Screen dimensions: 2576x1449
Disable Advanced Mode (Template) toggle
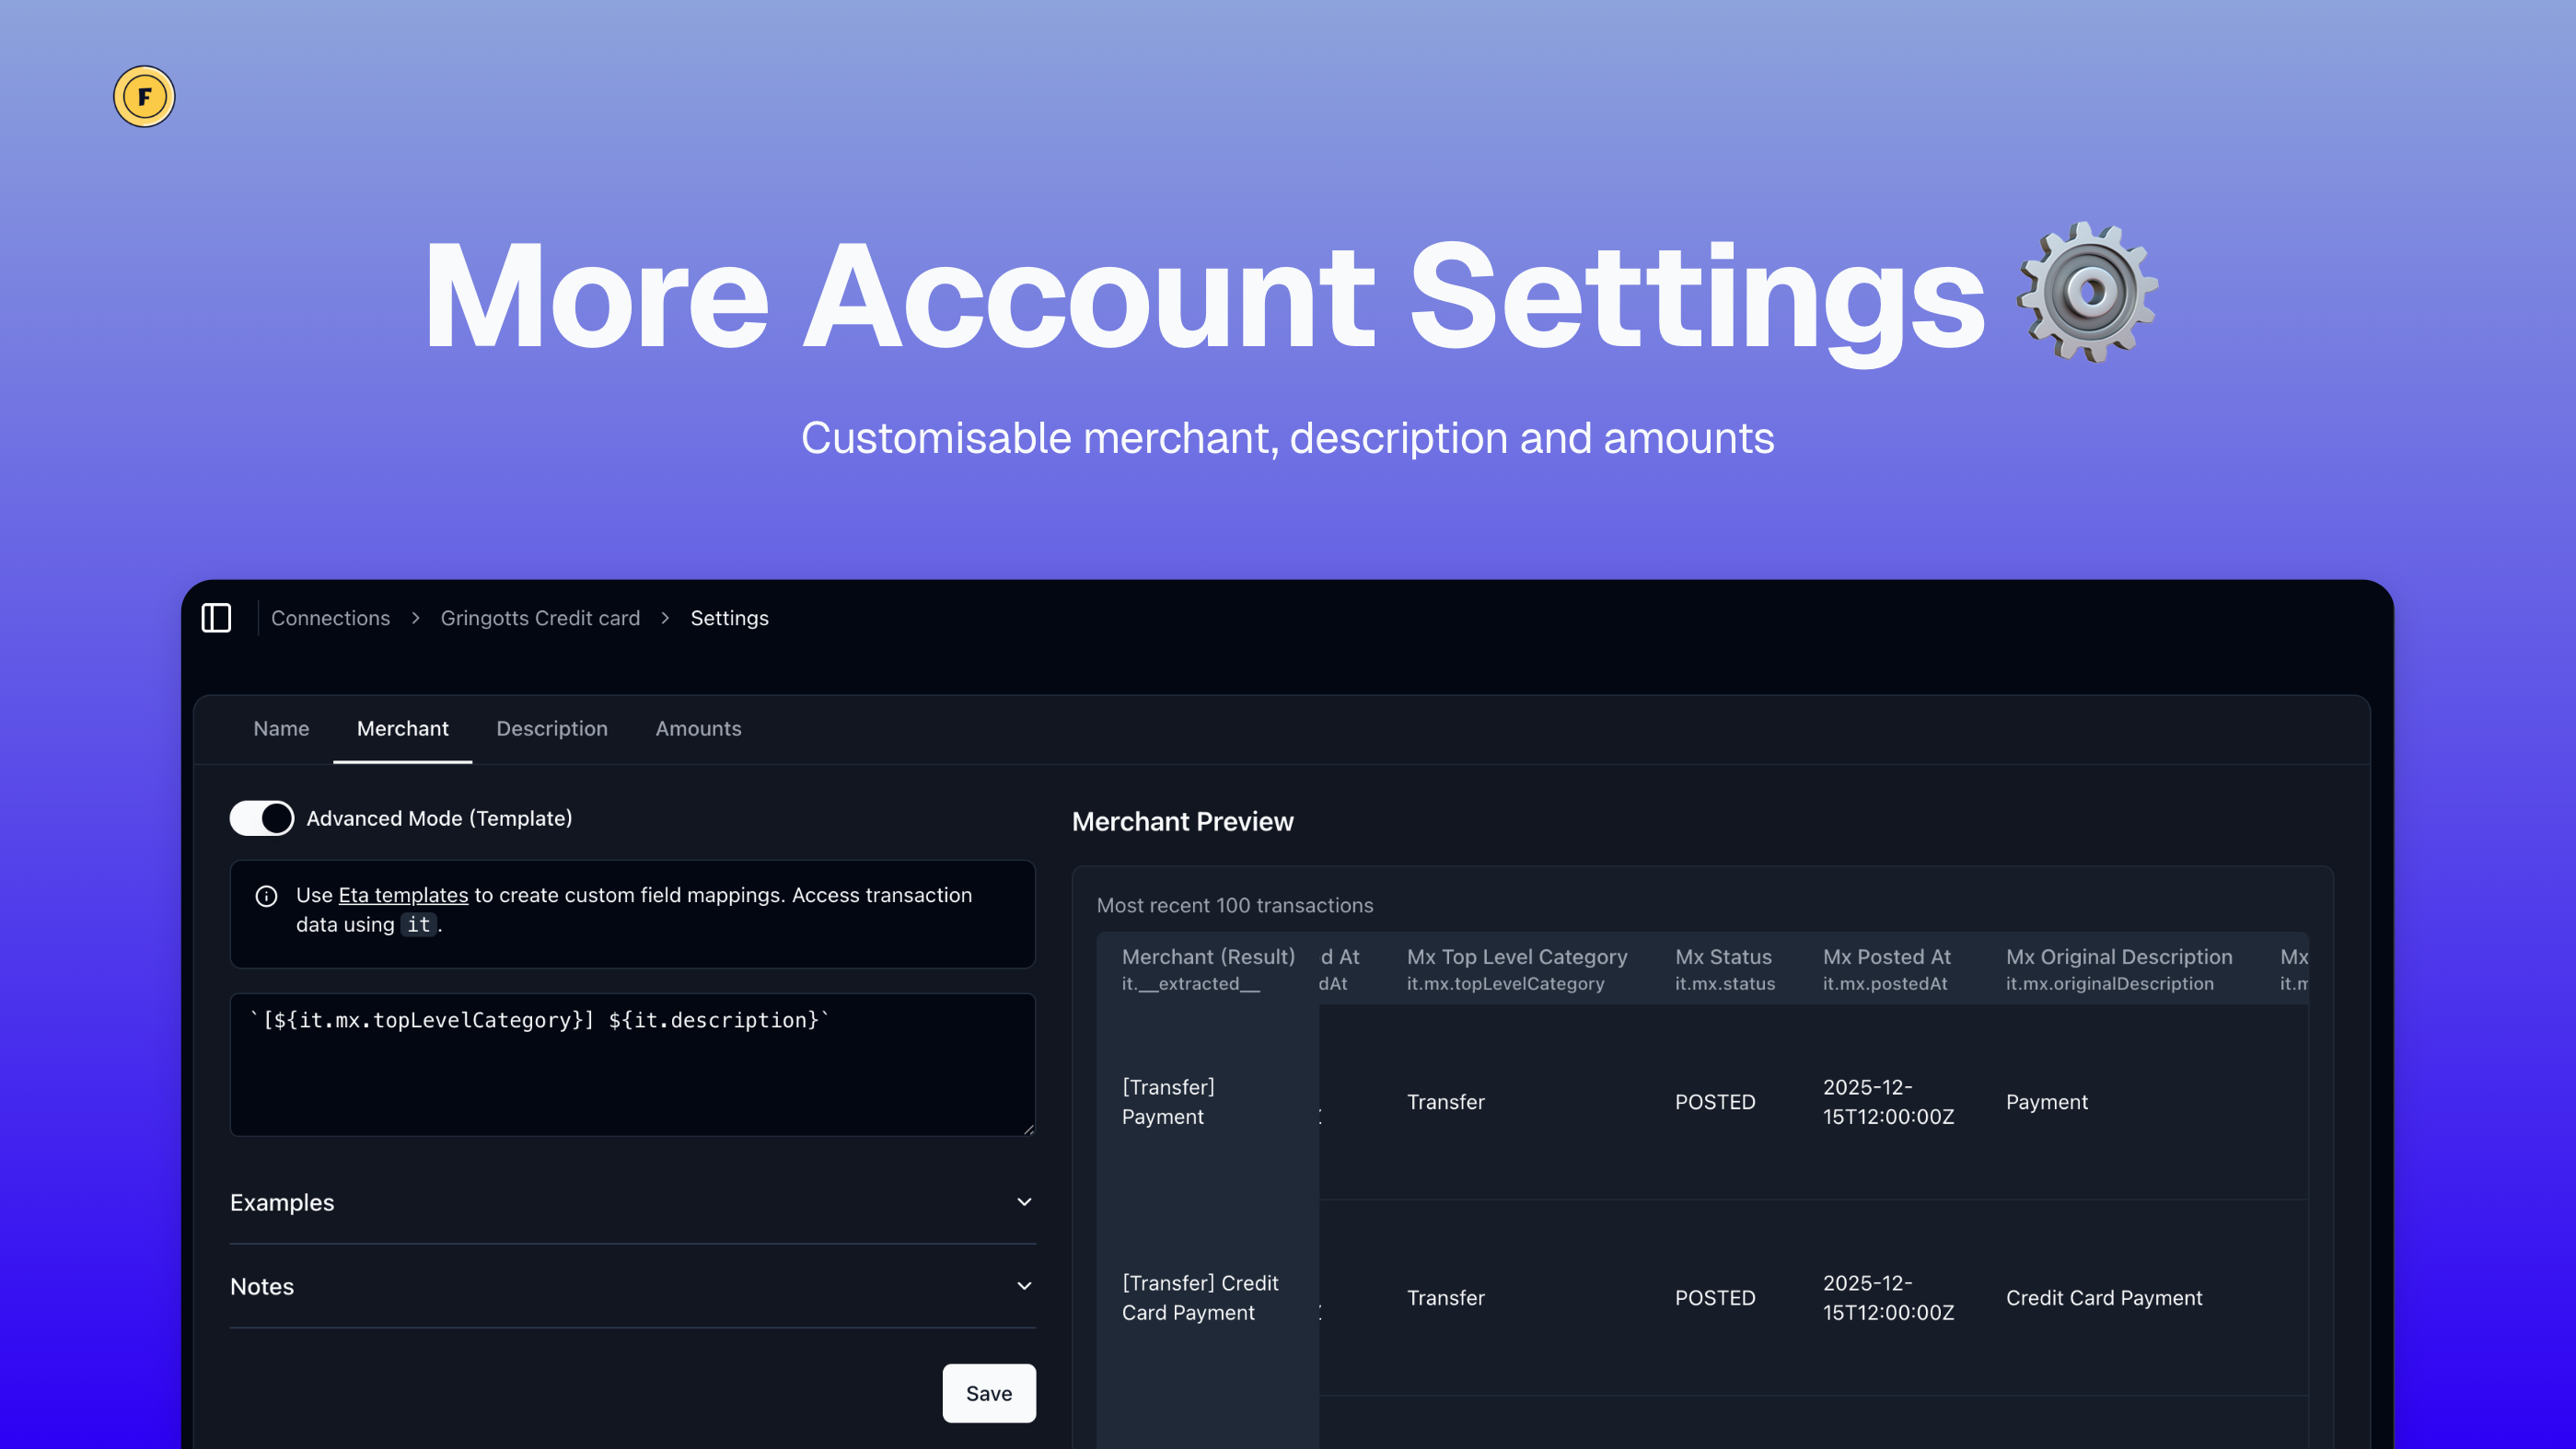coord(262,818)
